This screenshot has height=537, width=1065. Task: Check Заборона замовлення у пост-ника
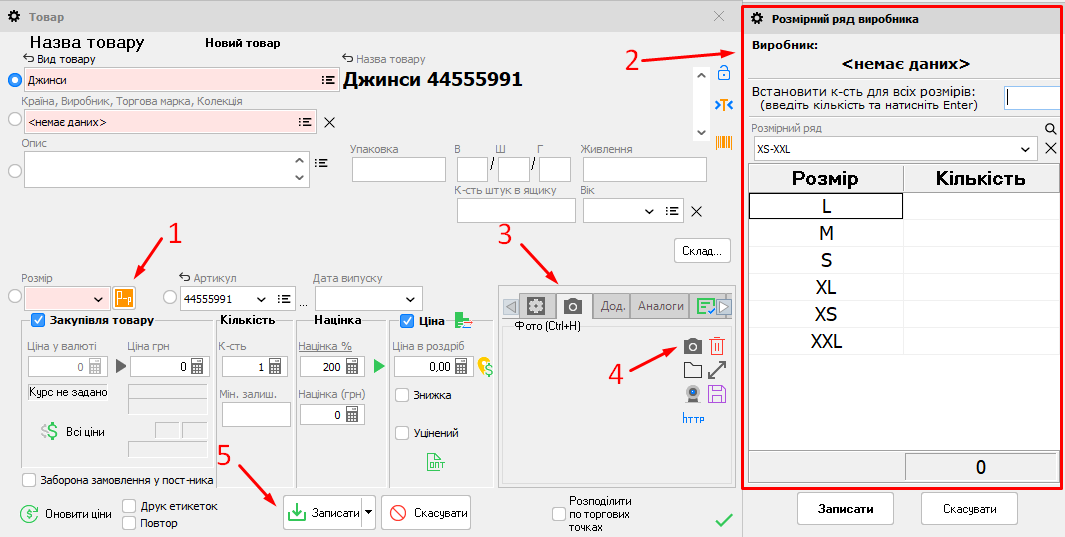click(28, 480)
